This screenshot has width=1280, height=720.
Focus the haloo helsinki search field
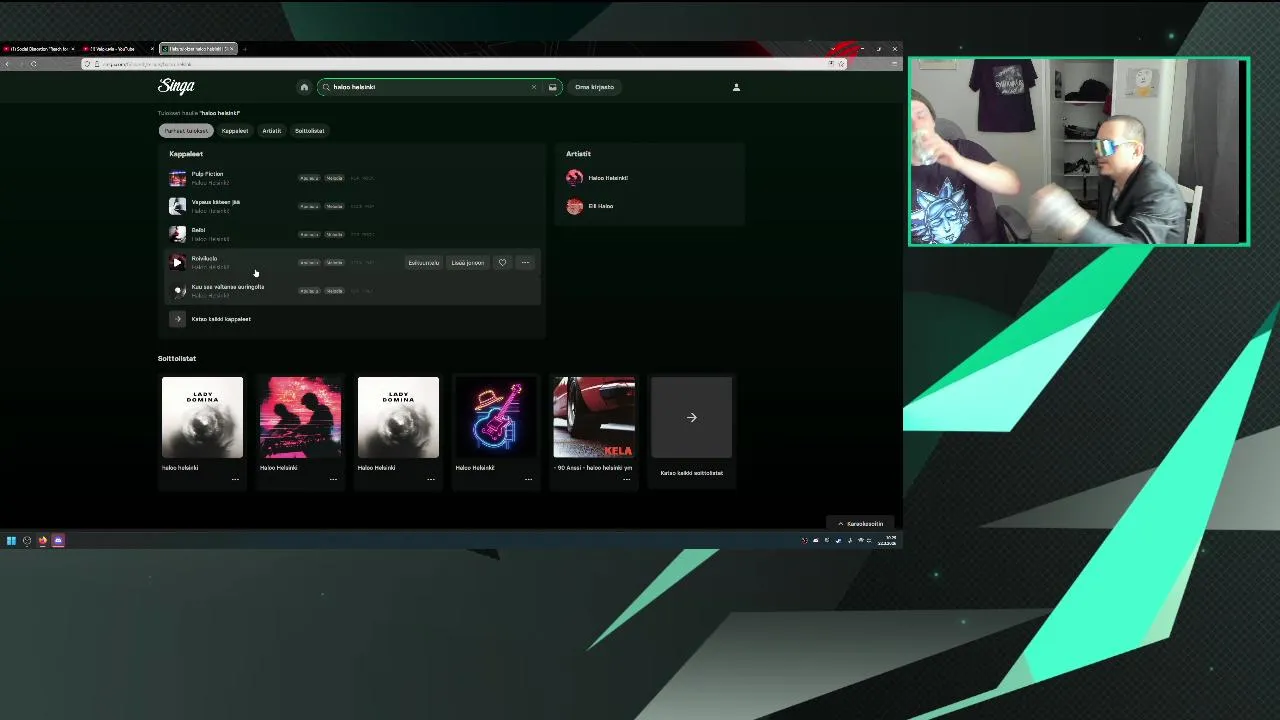(x=430, y=87)
